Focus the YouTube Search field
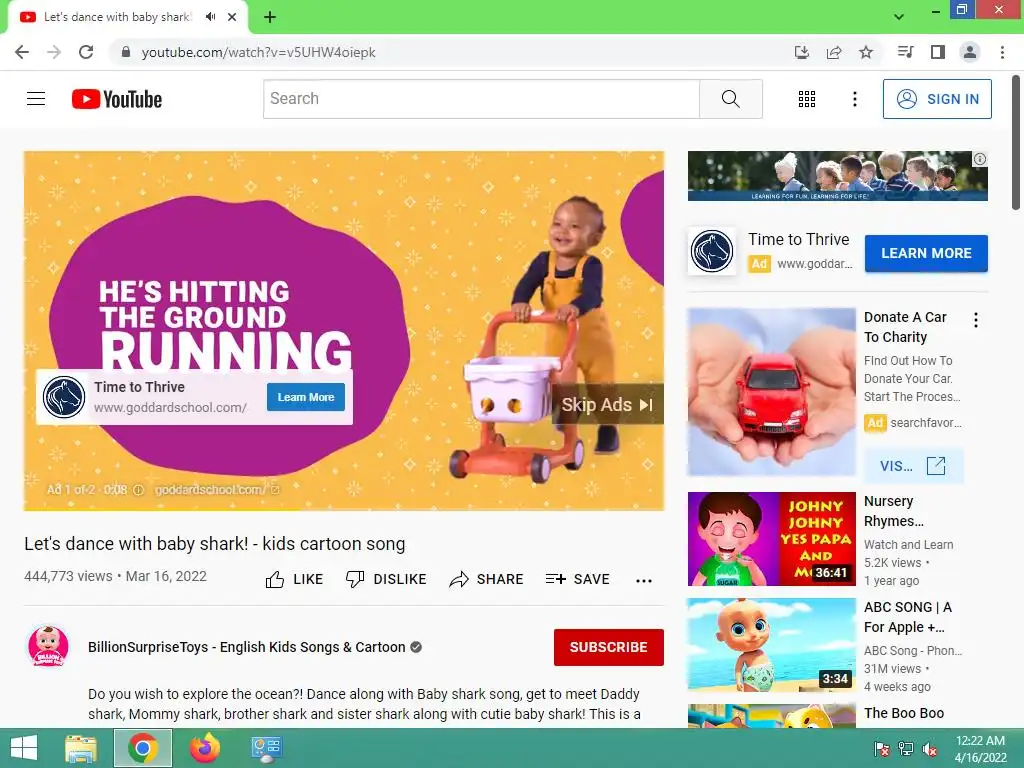Image resolution: width=1024 pixels, height=768 pixels. click(481, 99)
